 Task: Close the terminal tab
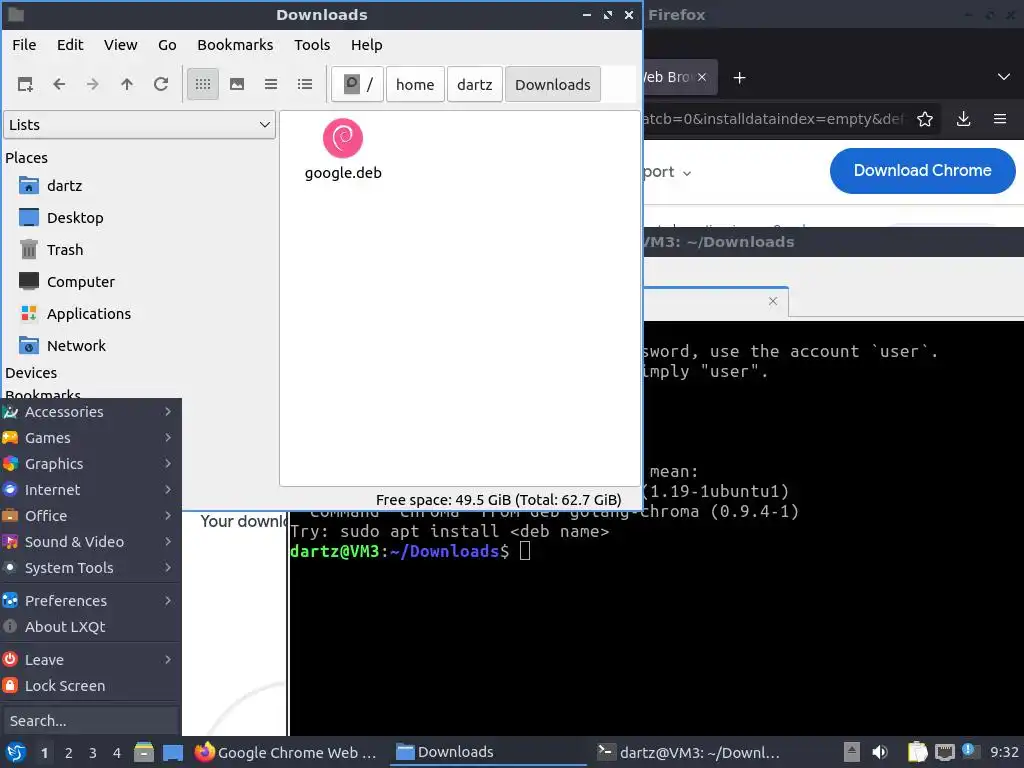(x=773, y=301)
